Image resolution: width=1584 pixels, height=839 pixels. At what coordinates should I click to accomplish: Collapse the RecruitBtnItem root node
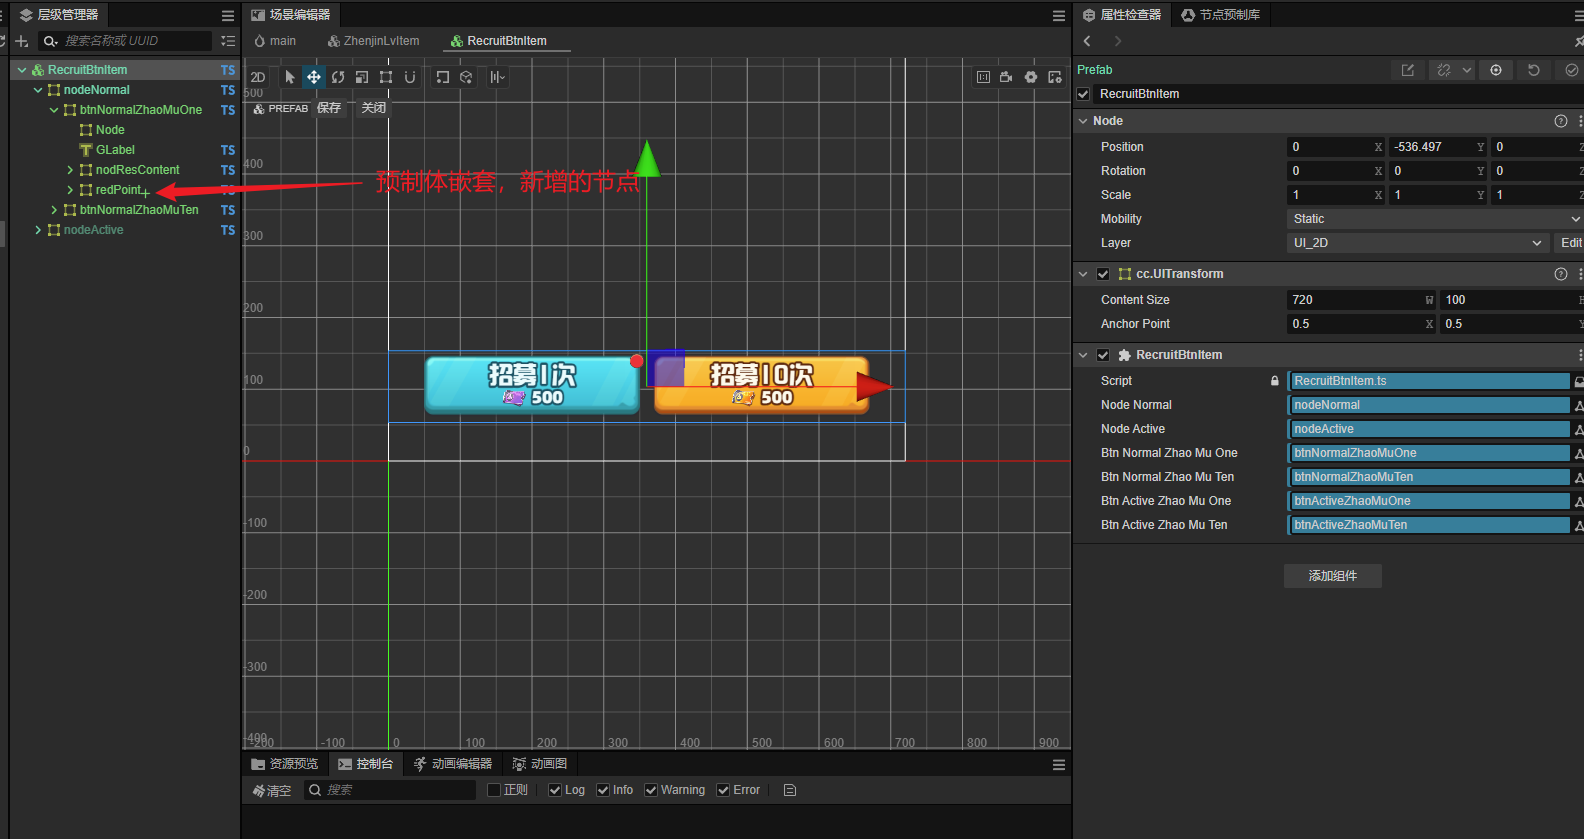point(22,70)
